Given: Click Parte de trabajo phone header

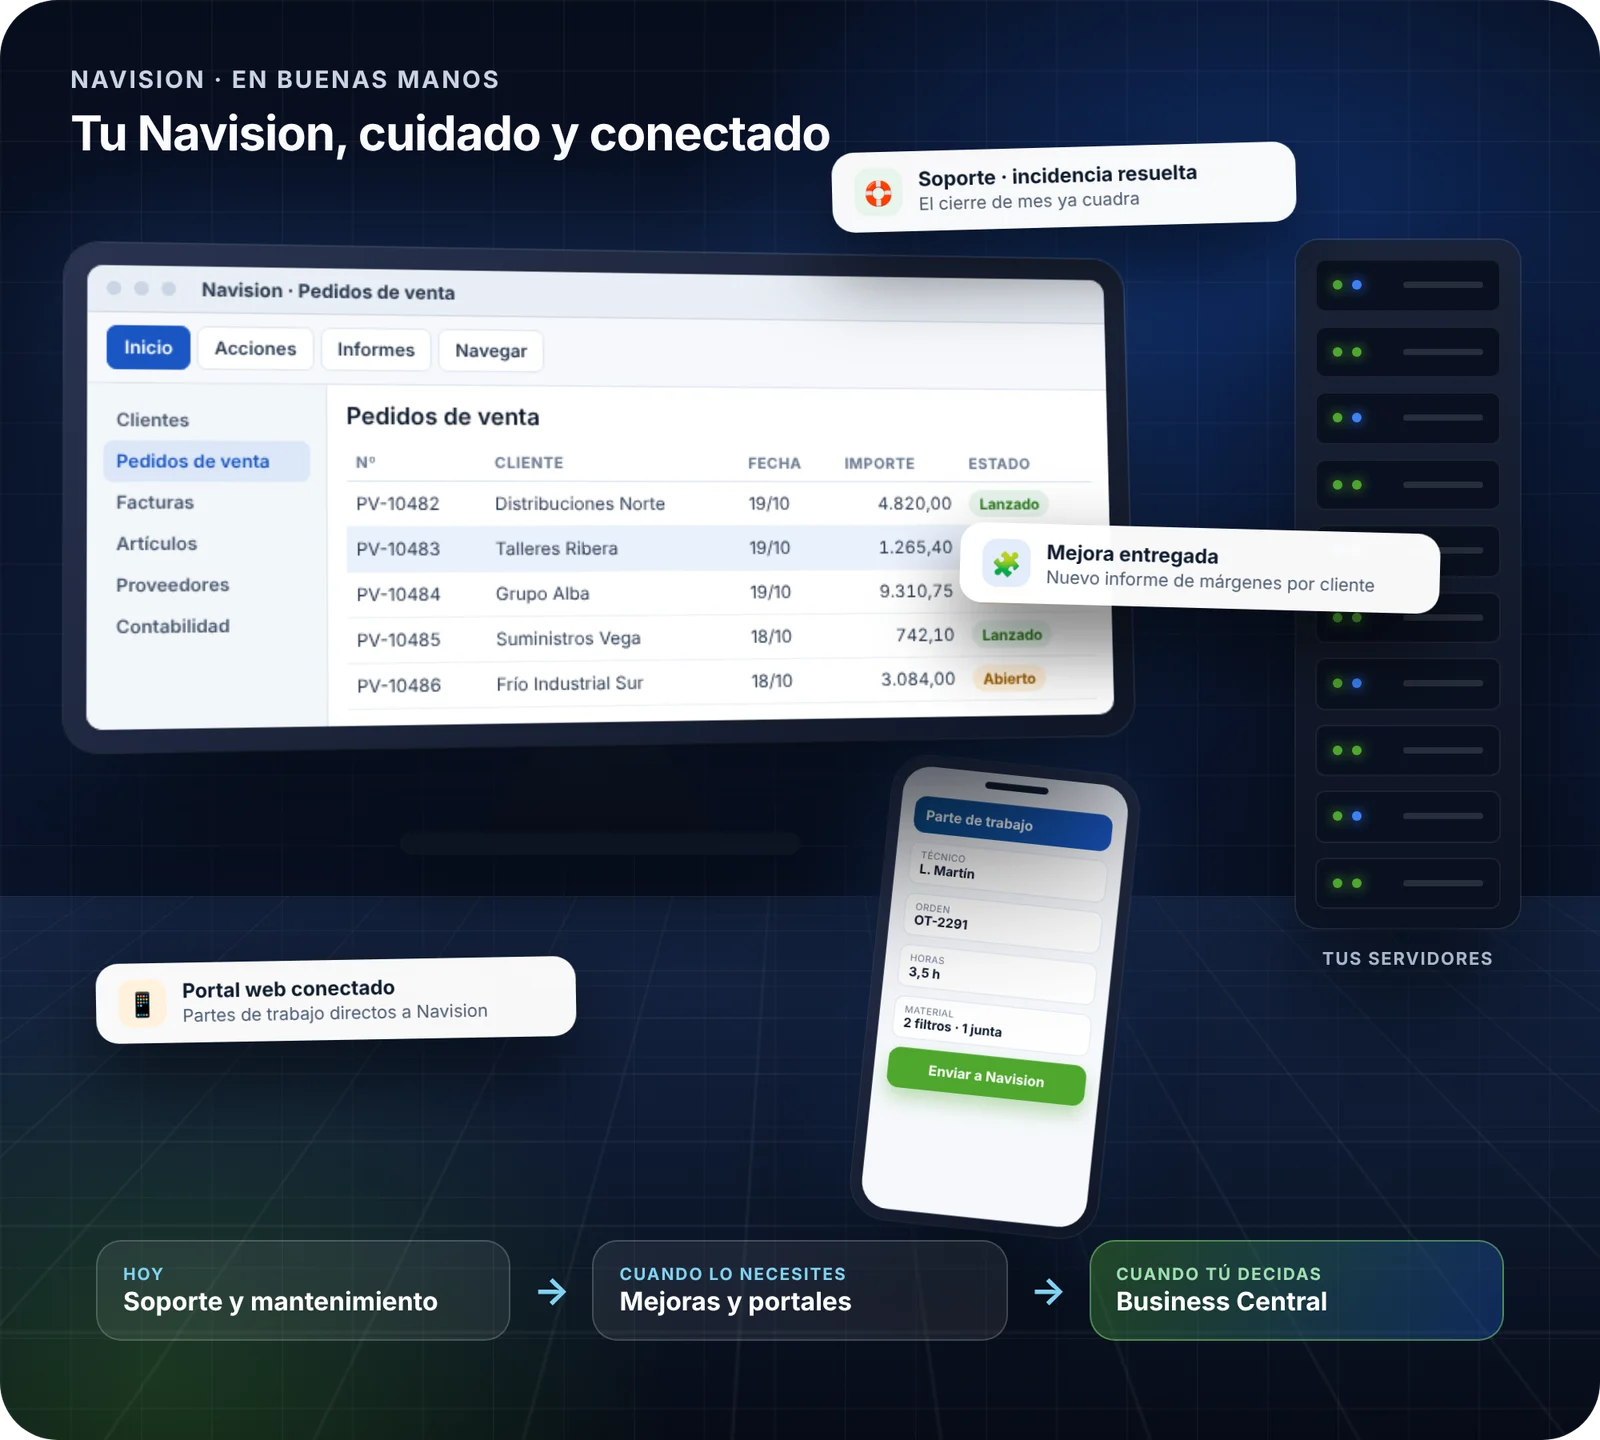Looking at the screenshot, I should (x=1013, y=822).
